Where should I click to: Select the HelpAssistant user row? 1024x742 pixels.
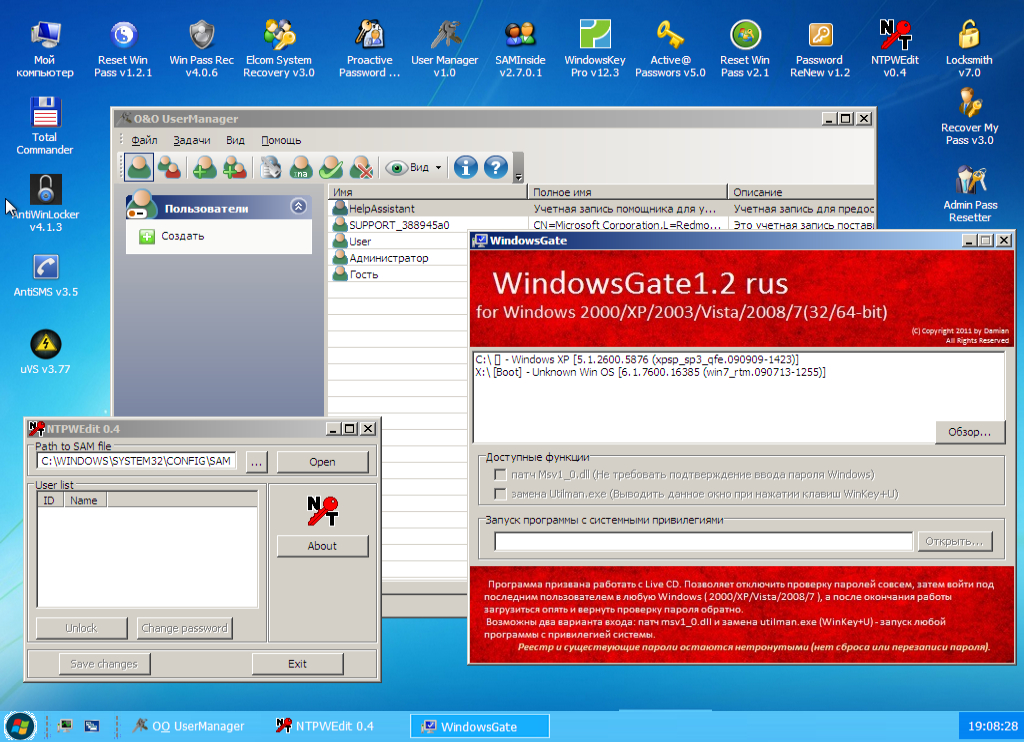[601, 208]
